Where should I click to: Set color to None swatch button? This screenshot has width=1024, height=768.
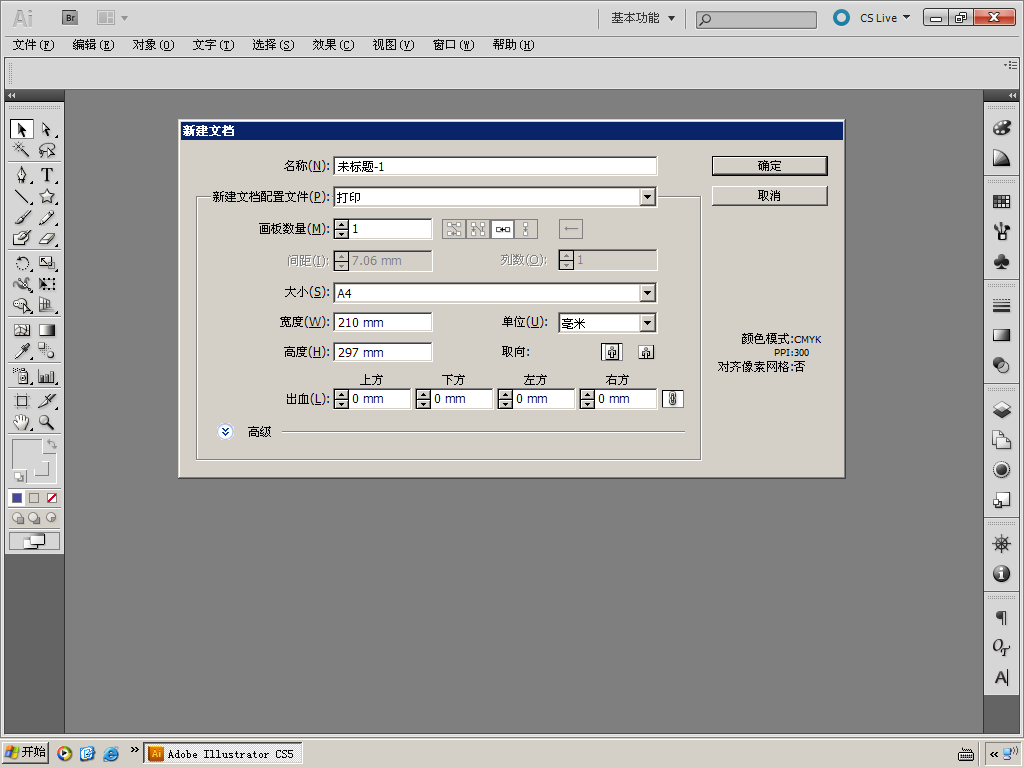52,498
